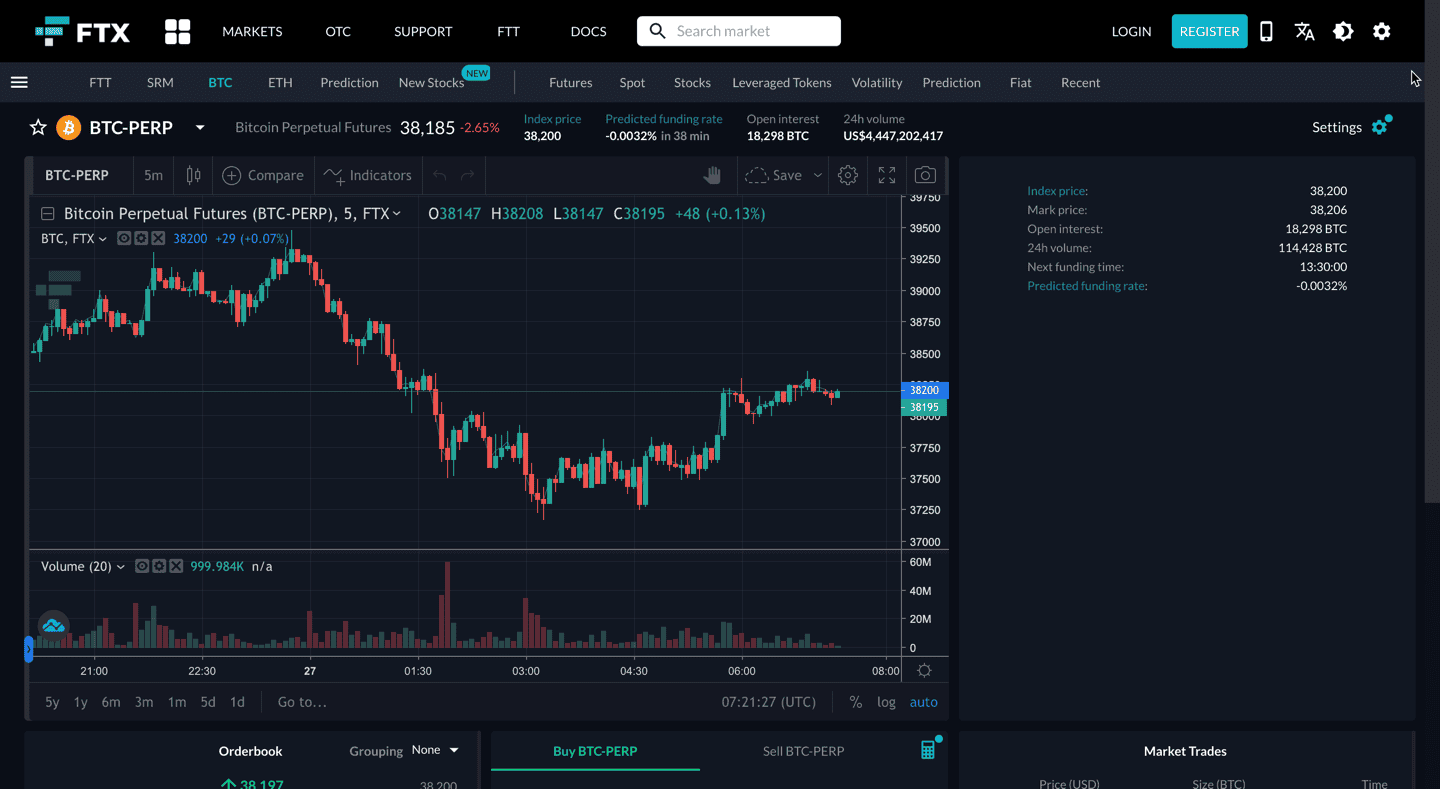
Task: Click the Compare plus icon
Action: pos(232,175)
